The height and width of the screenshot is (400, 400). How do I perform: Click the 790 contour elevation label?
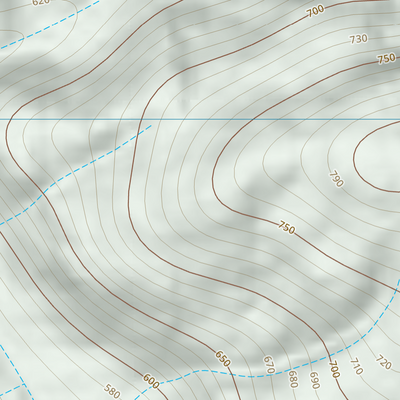[x=336, y=179]
